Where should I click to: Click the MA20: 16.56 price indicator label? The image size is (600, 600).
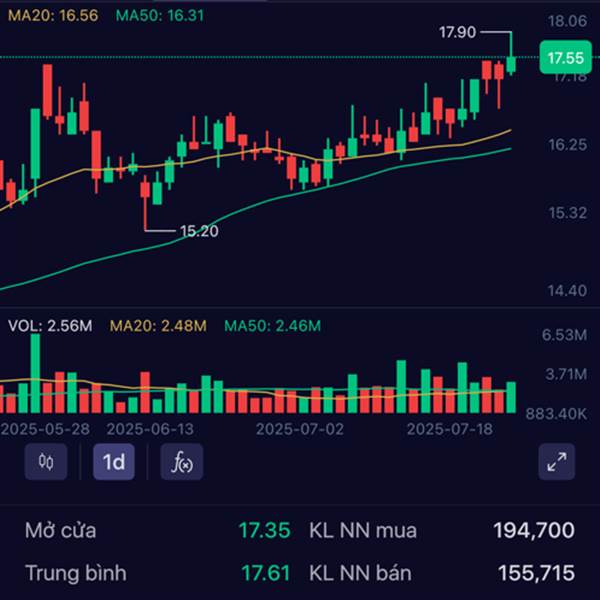(x=53, y=15)
